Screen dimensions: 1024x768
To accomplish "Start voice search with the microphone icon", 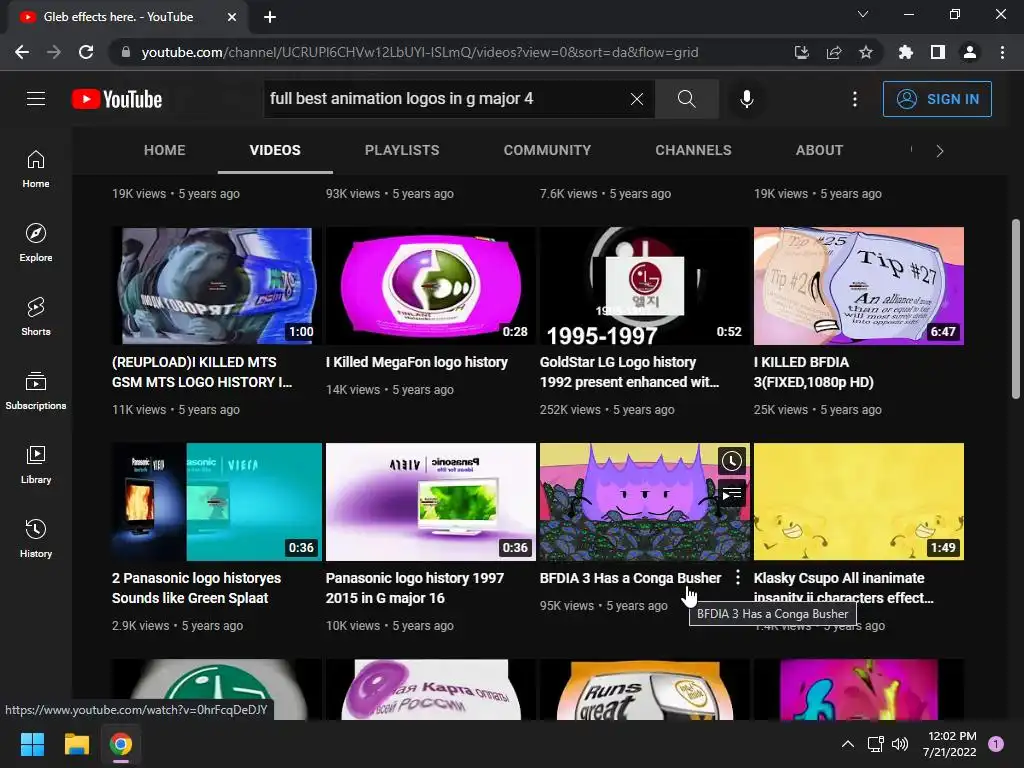I will point(746,99).
